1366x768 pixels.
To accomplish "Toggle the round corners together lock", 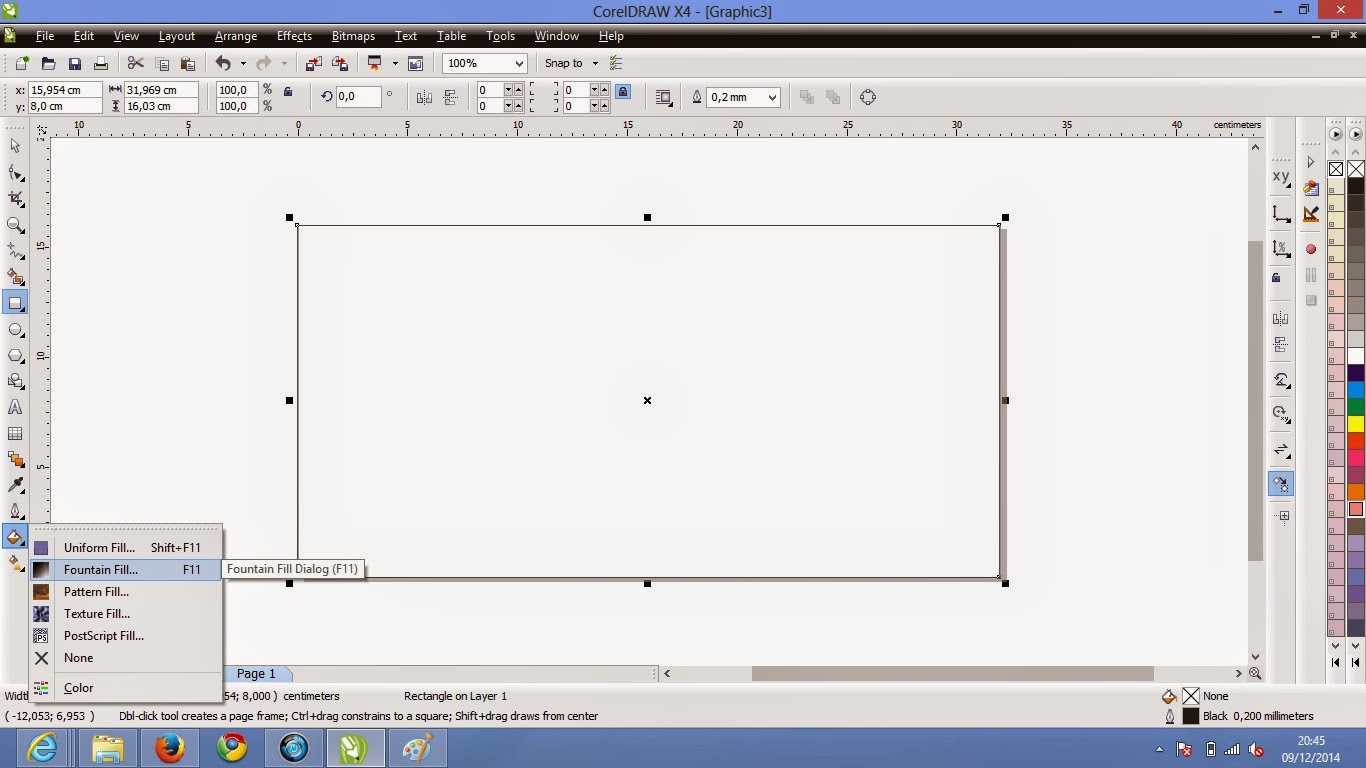I will (x=623, y=91).
